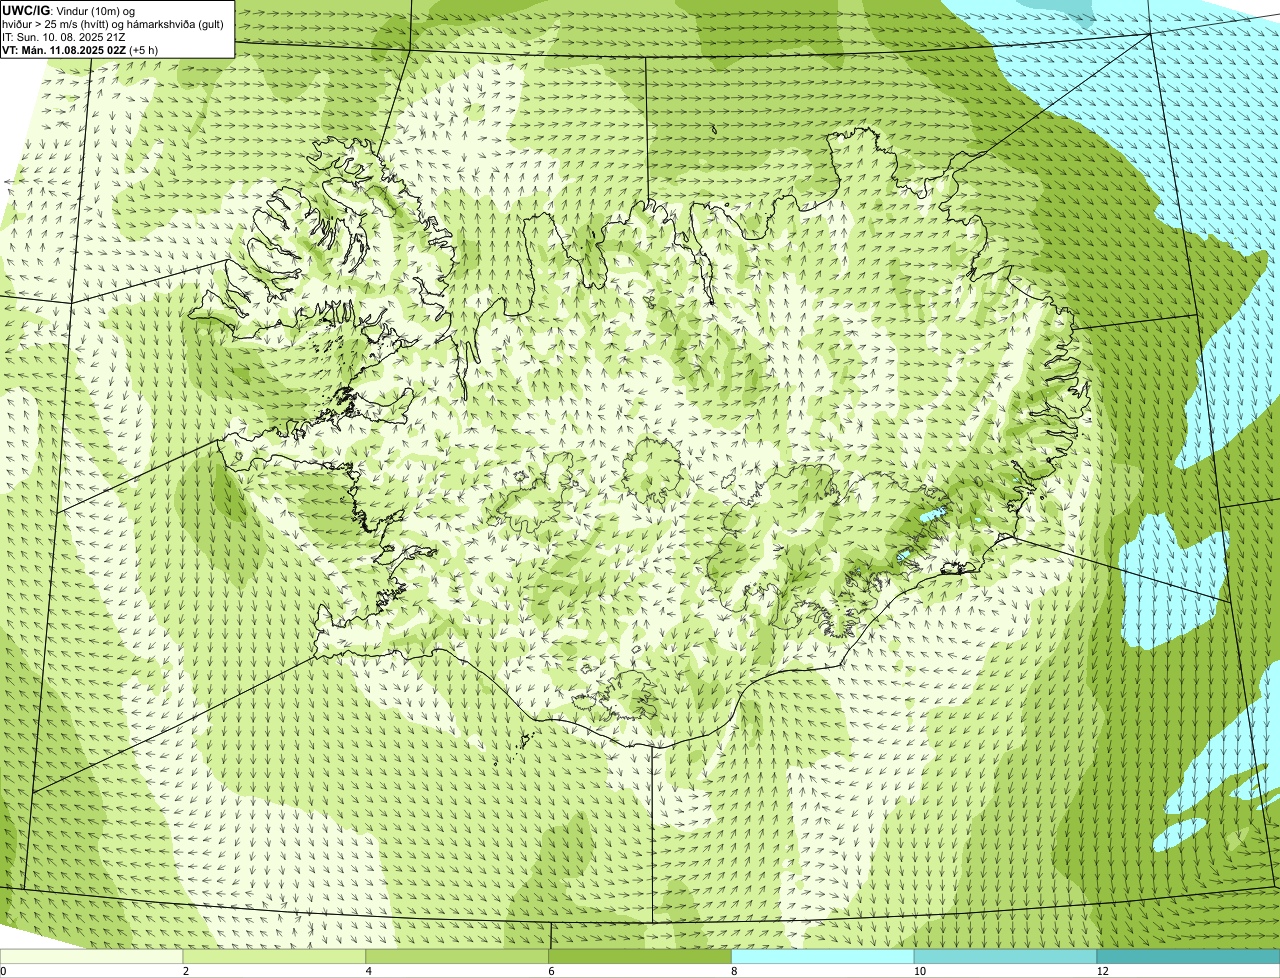The height and width of the screenshot is (978, 1280).
Task: Click the legend tick label "8"
Action: click(x=735, y=971)
